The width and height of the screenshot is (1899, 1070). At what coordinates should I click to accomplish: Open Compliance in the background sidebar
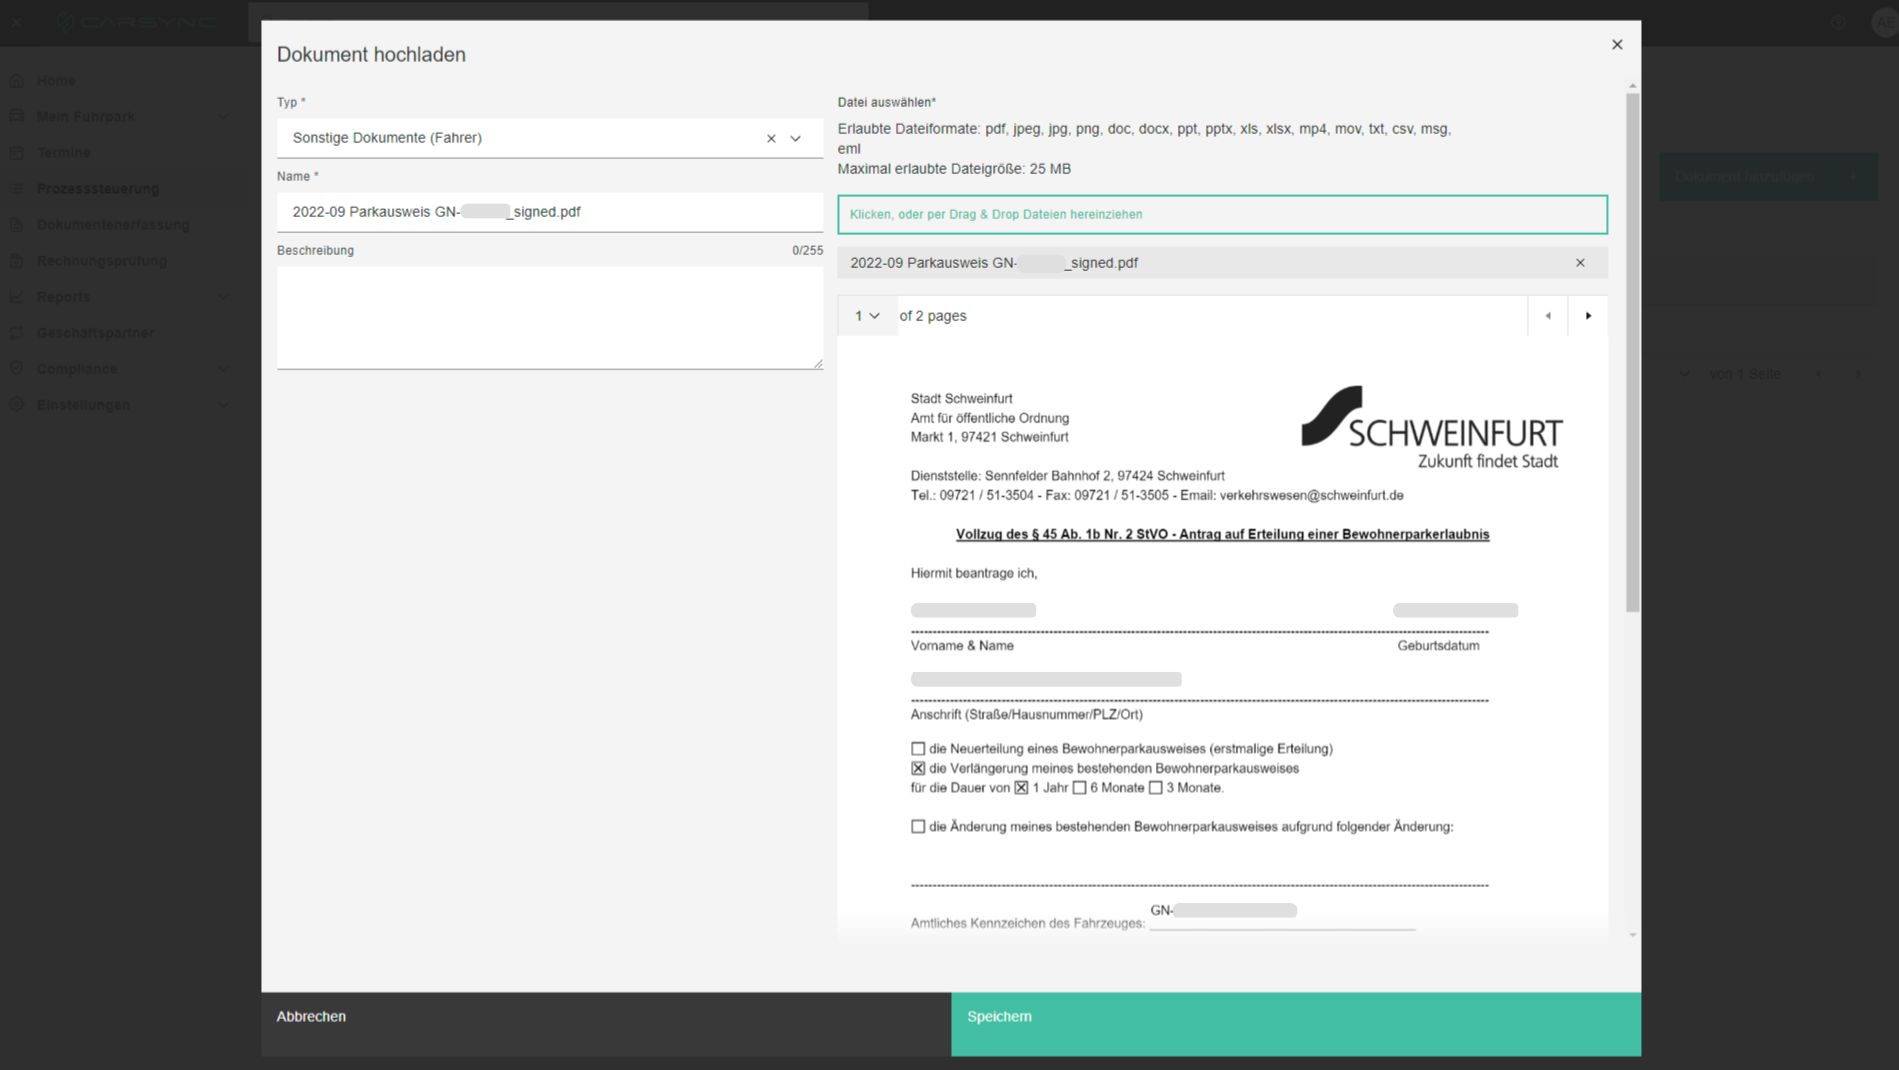pos(77,368)
